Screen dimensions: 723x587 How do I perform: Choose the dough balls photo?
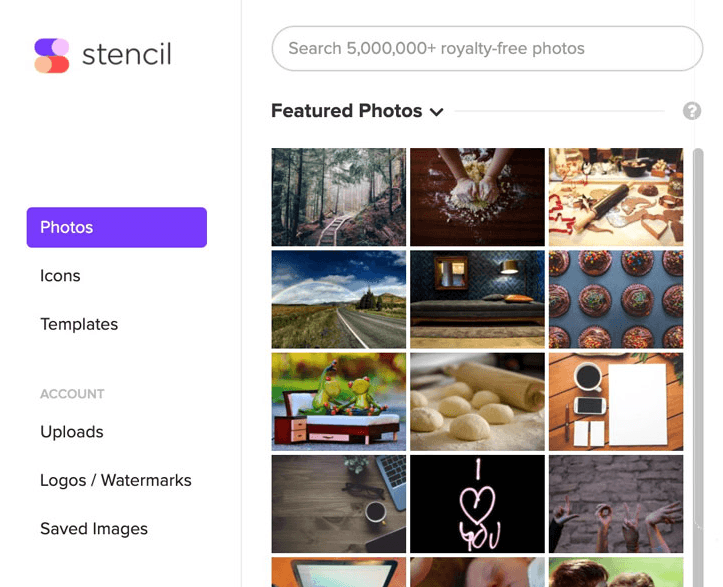pyautogui.click(x=477, y=401)
